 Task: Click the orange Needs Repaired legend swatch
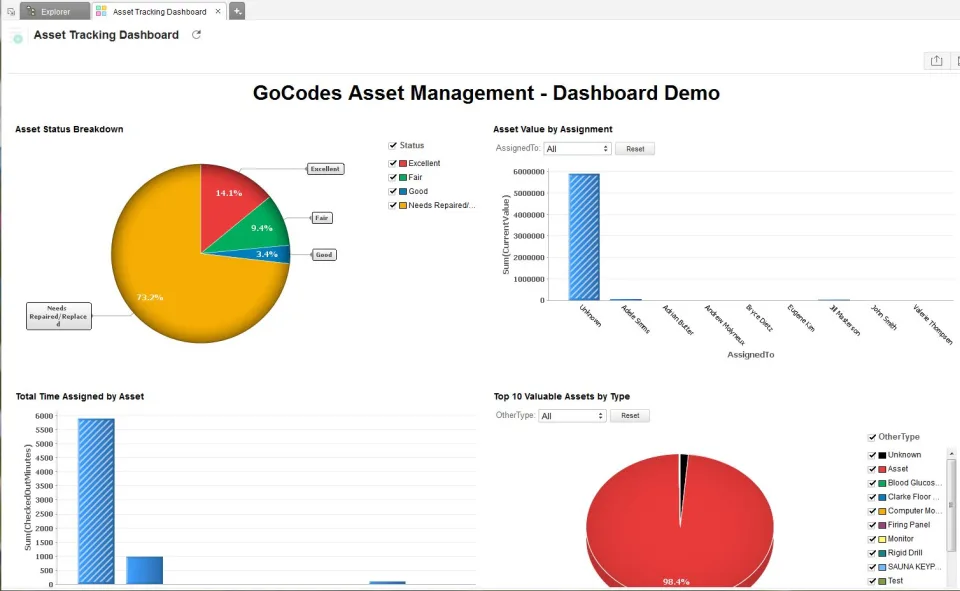pyautogui.click(x=403, y=206)
